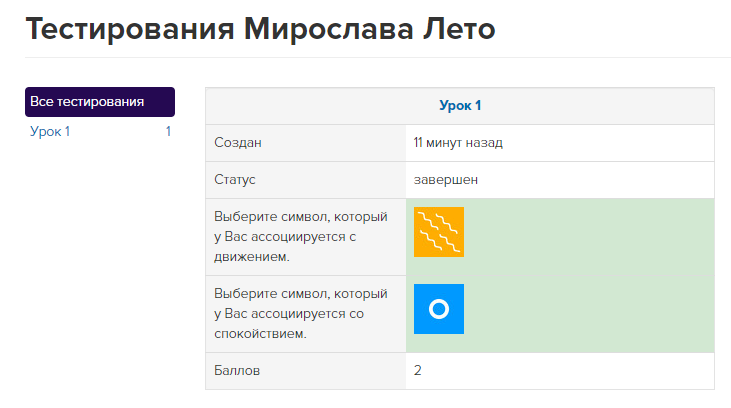Screen dimensions: 731x408
Task: Click the 'Статус' row label
Action: 234,180
